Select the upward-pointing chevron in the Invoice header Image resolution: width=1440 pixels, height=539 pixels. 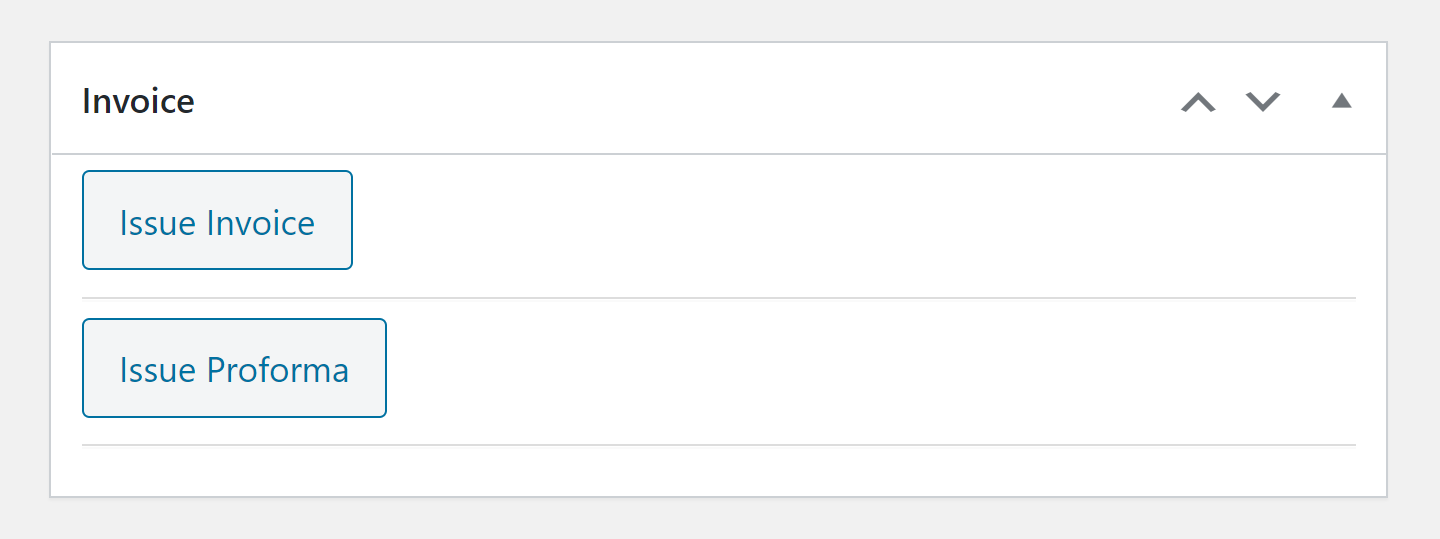click(1198, 101)
